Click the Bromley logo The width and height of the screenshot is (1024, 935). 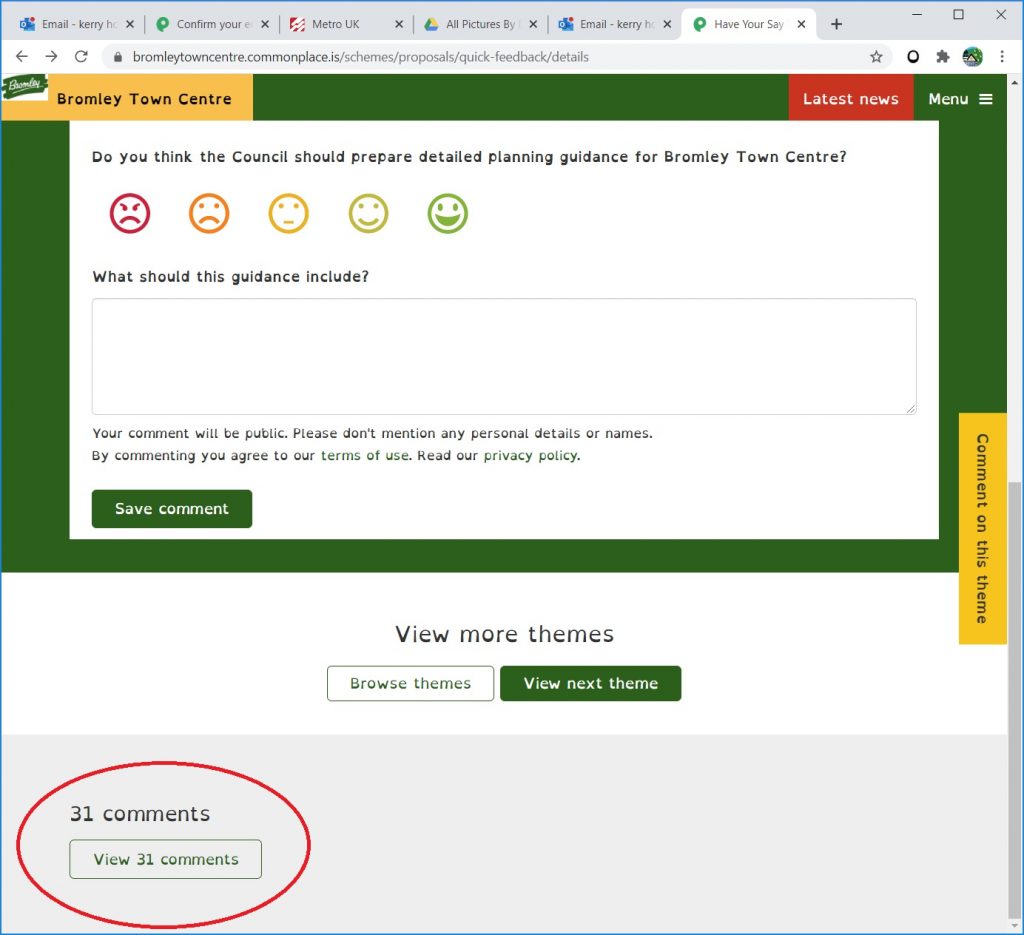click(24, 86)
